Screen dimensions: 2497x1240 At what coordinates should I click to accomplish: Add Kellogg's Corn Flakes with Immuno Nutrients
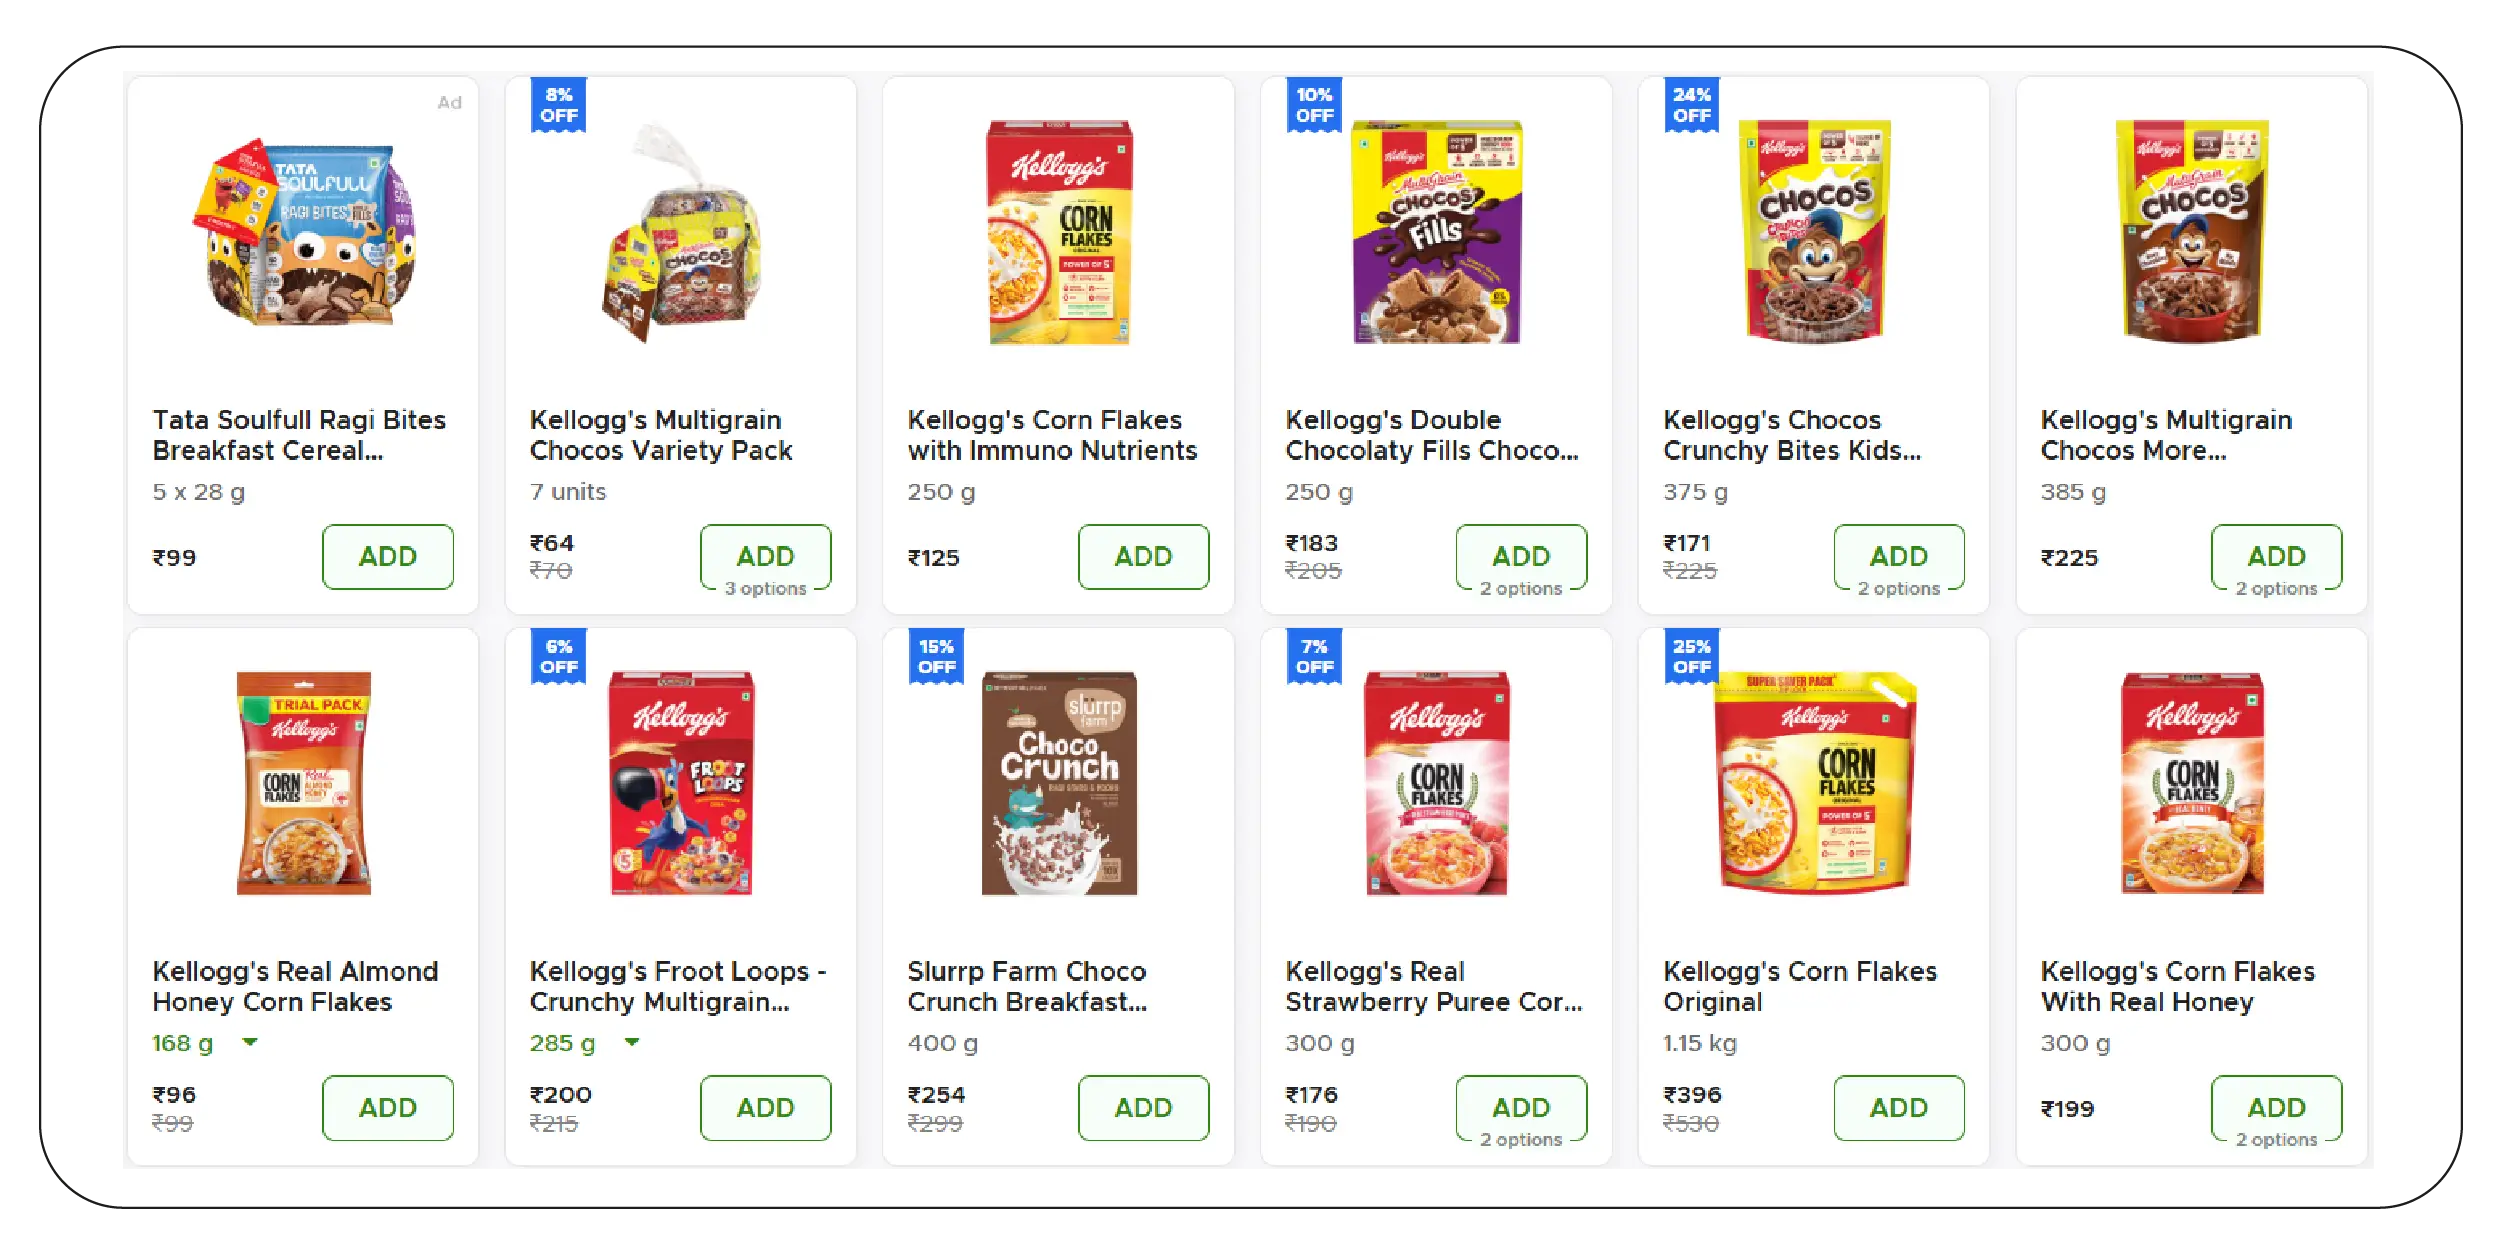click(1143, 557)
